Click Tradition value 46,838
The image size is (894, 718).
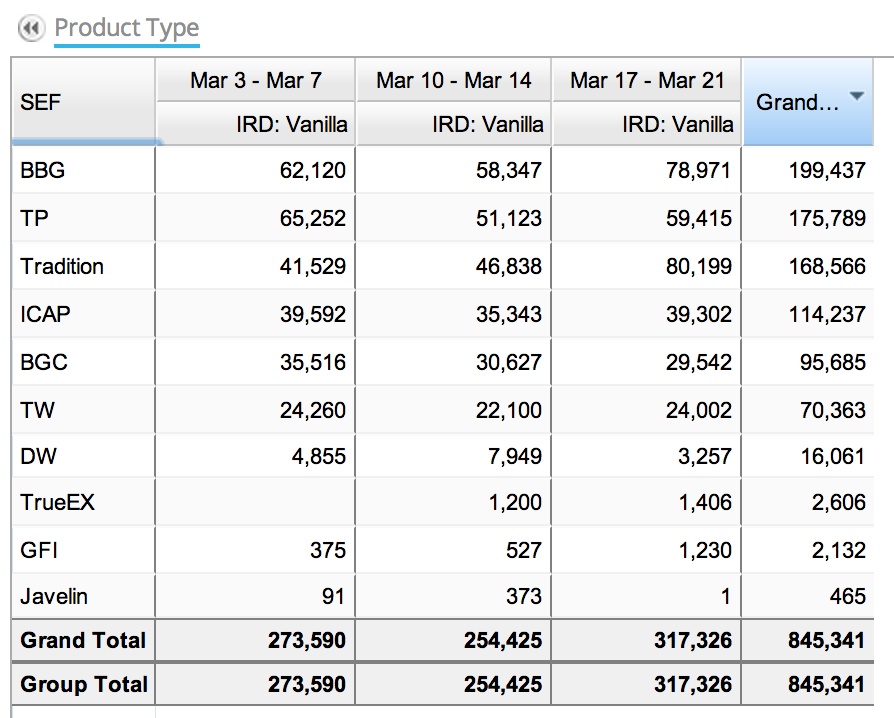click(x=509, y=266)
